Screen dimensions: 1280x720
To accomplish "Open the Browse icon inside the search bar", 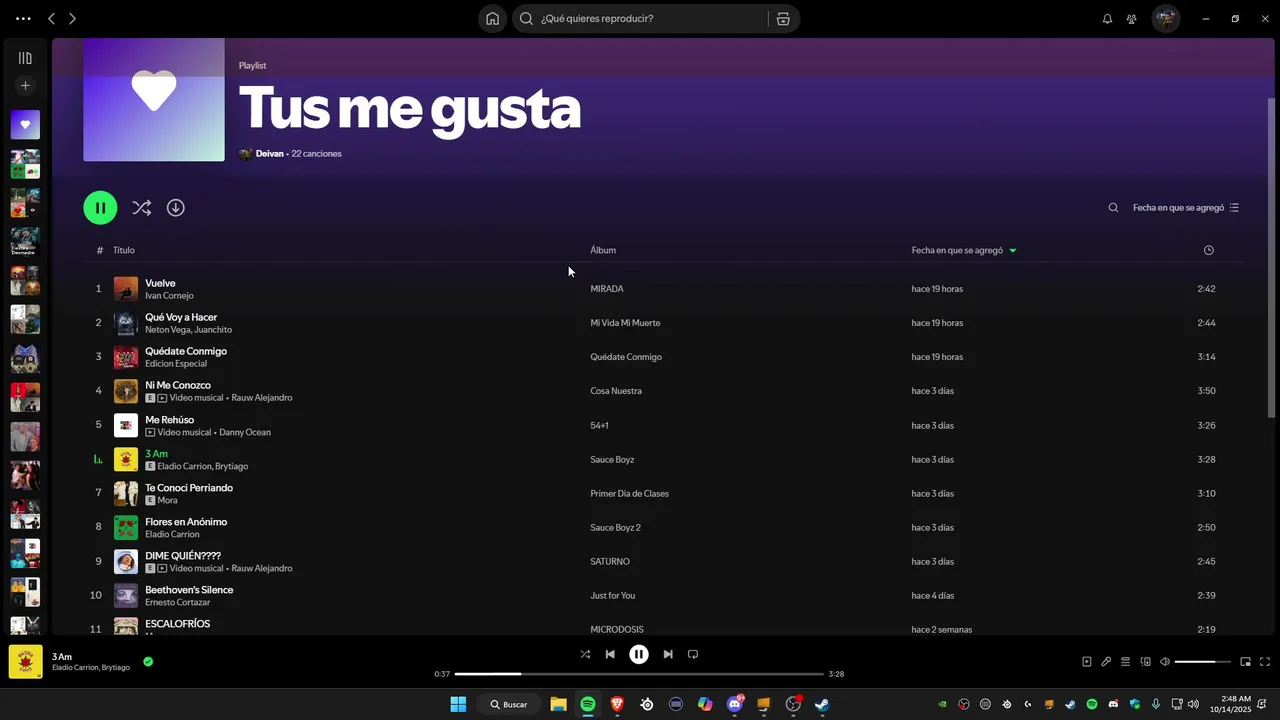I will coord(783,19).
